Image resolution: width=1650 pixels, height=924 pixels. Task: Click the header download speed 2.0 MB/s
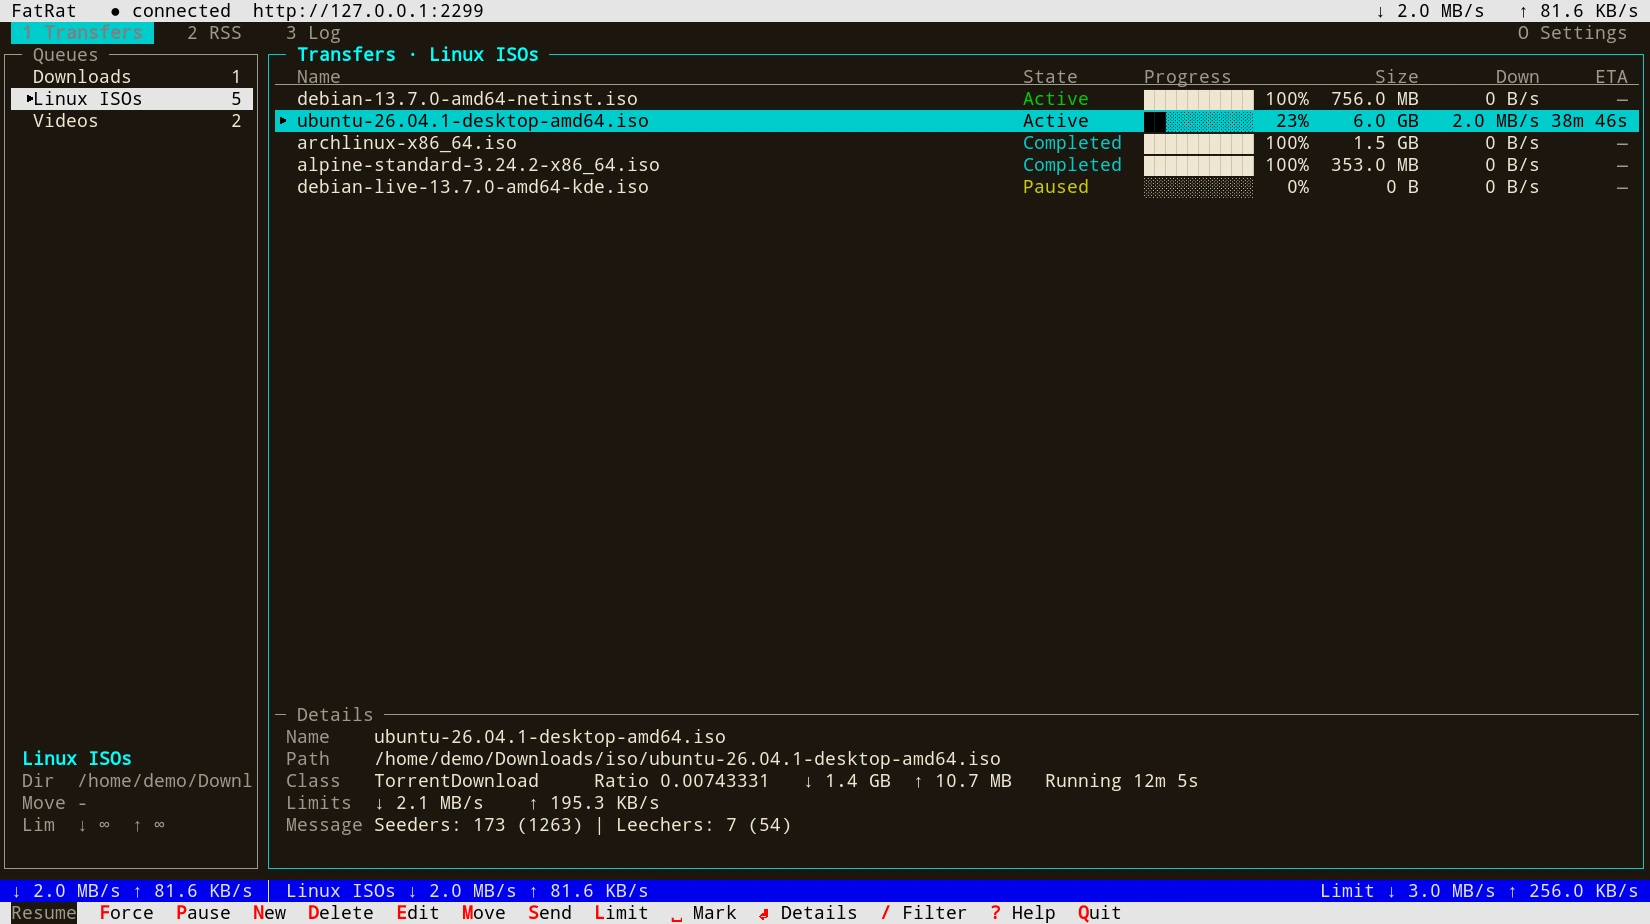coord(1429,11)
